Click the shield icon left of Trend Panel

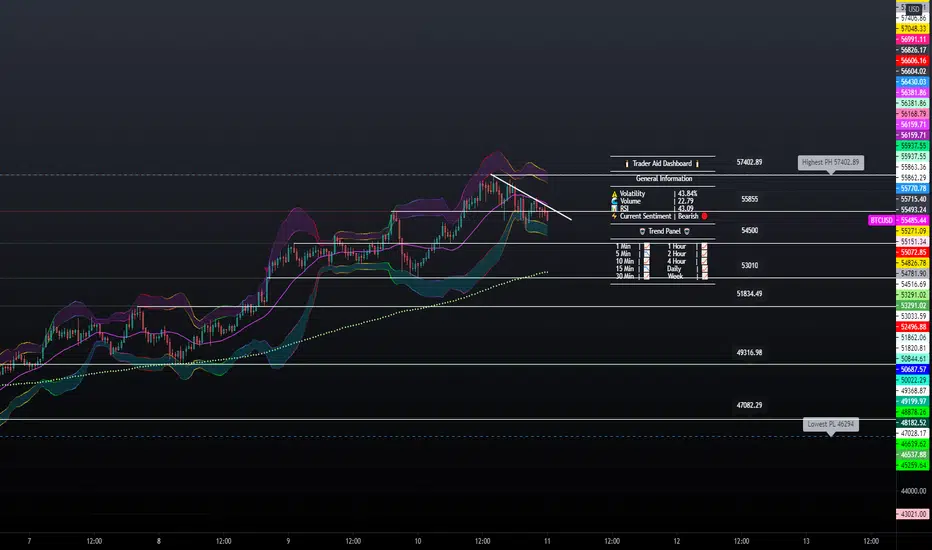(x=642, y=231)
